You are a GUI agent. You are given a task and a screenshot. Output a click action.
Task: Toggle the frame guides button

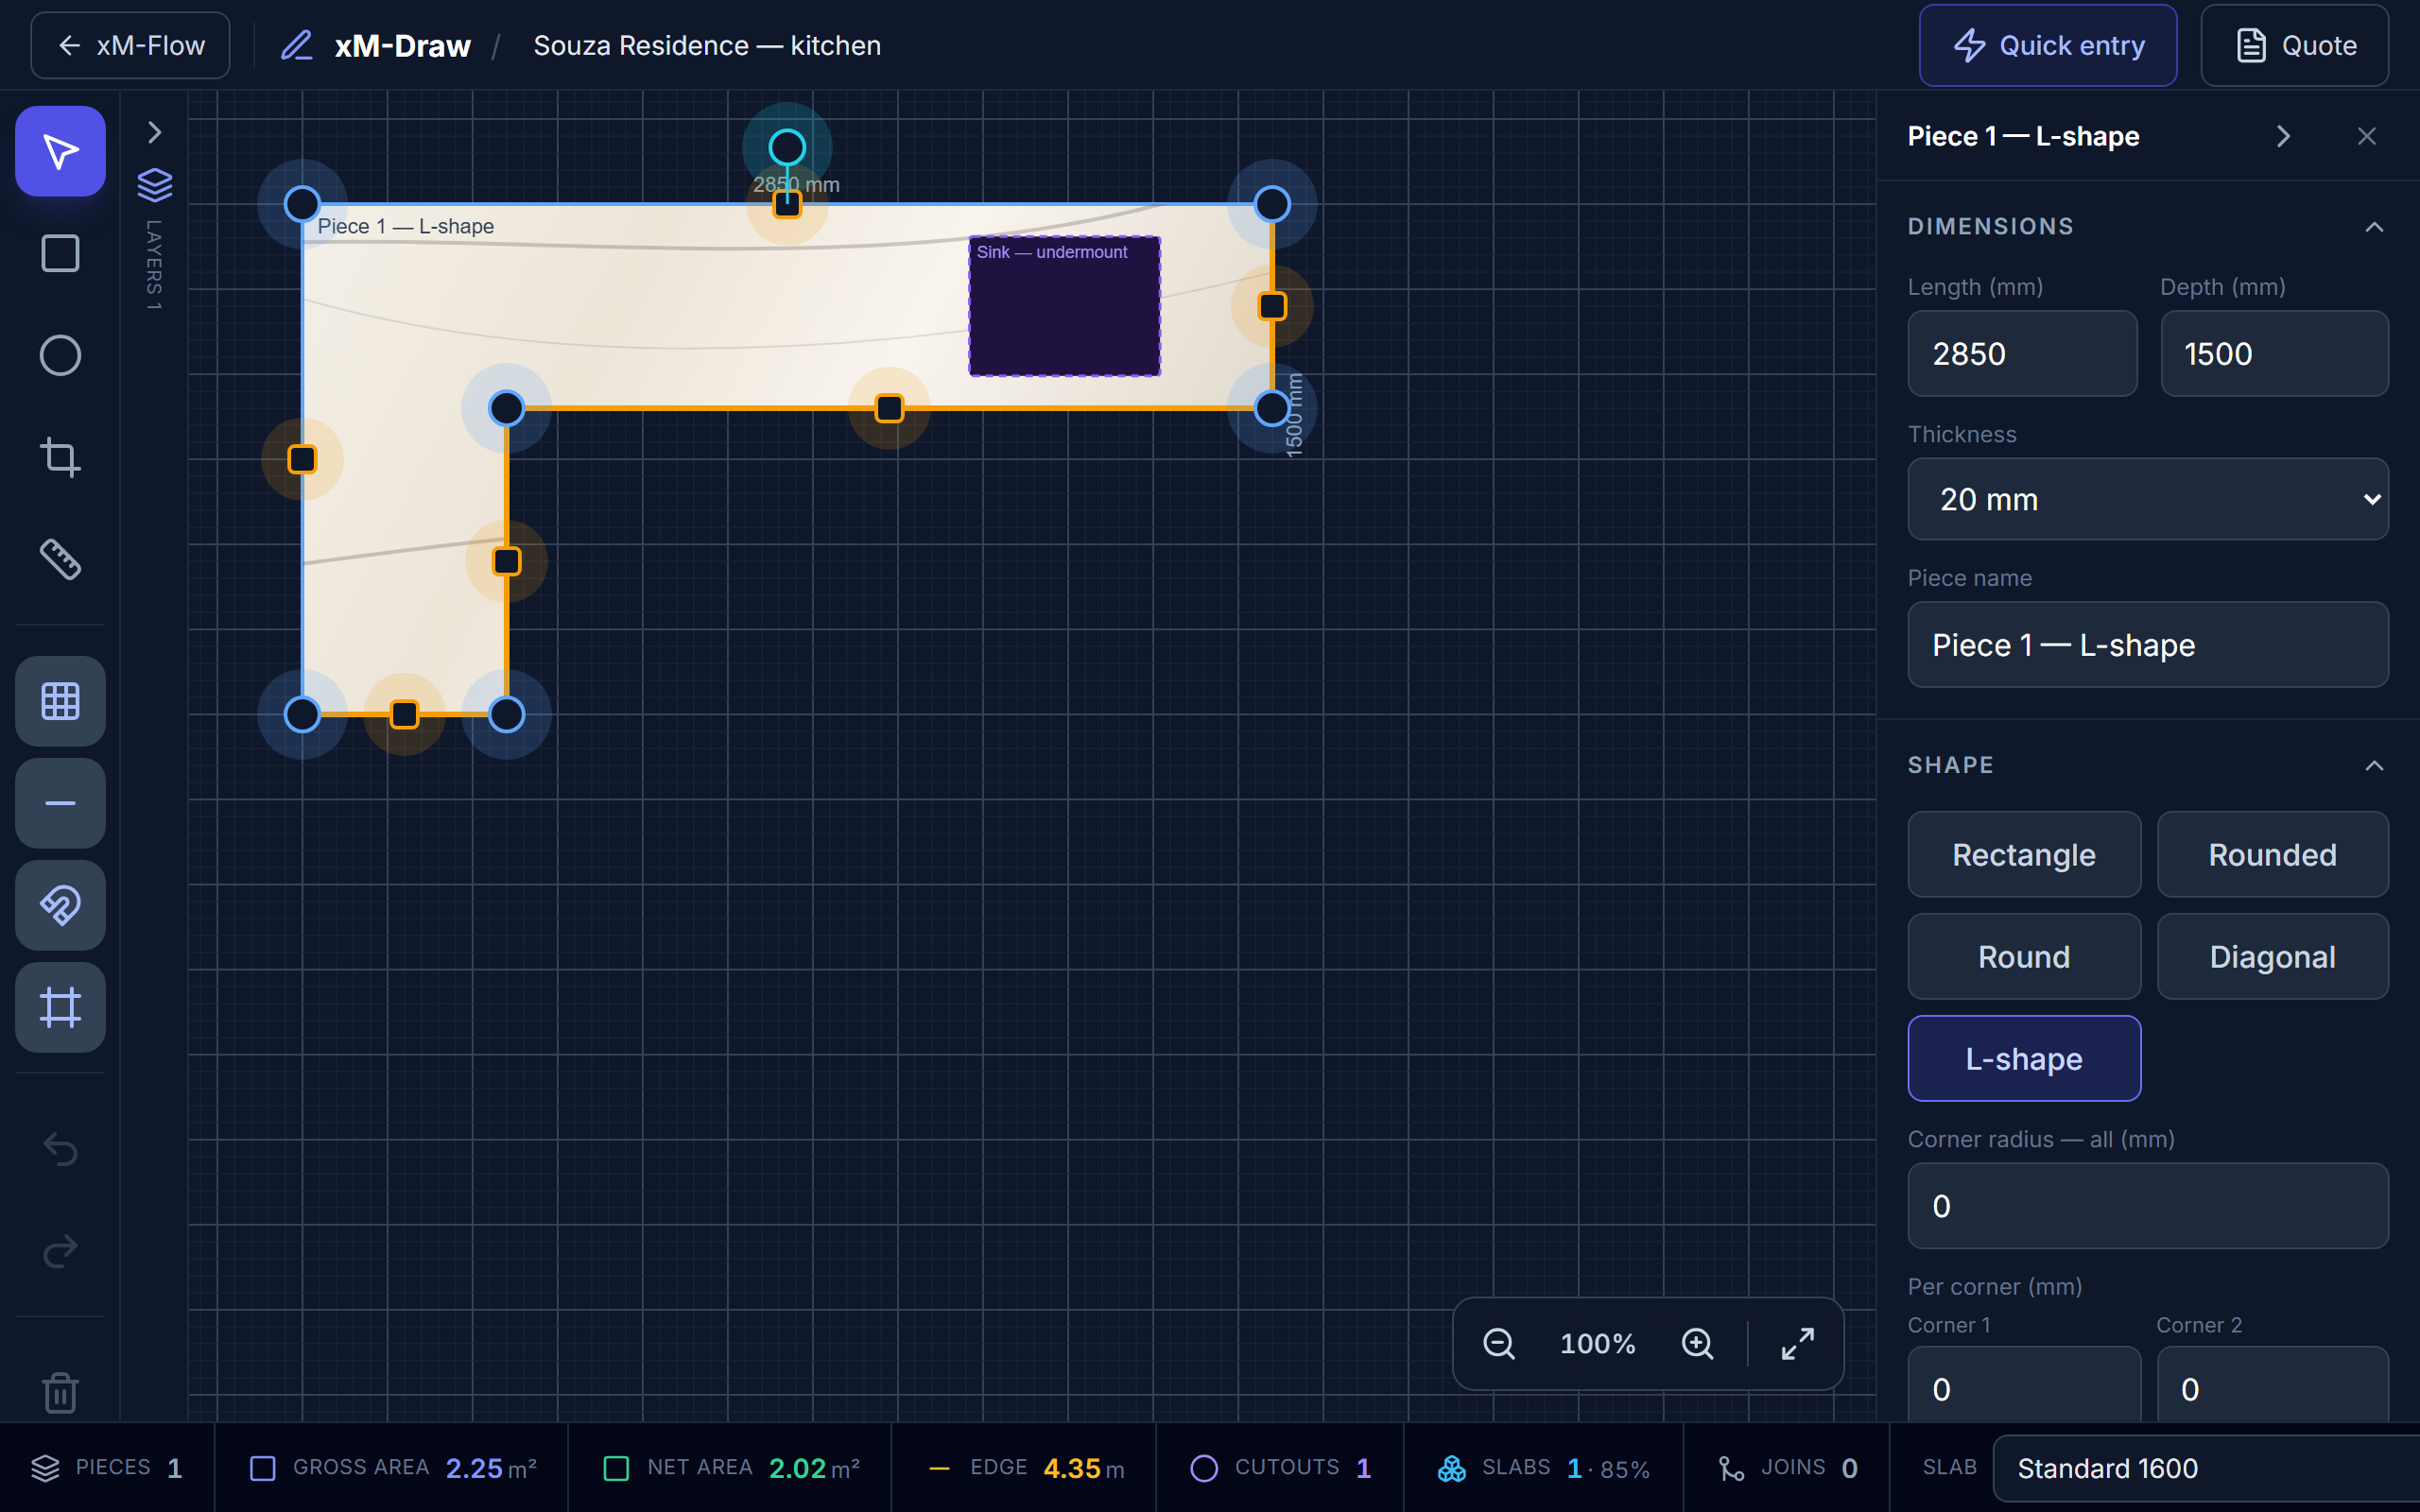tap(60, 1007)
